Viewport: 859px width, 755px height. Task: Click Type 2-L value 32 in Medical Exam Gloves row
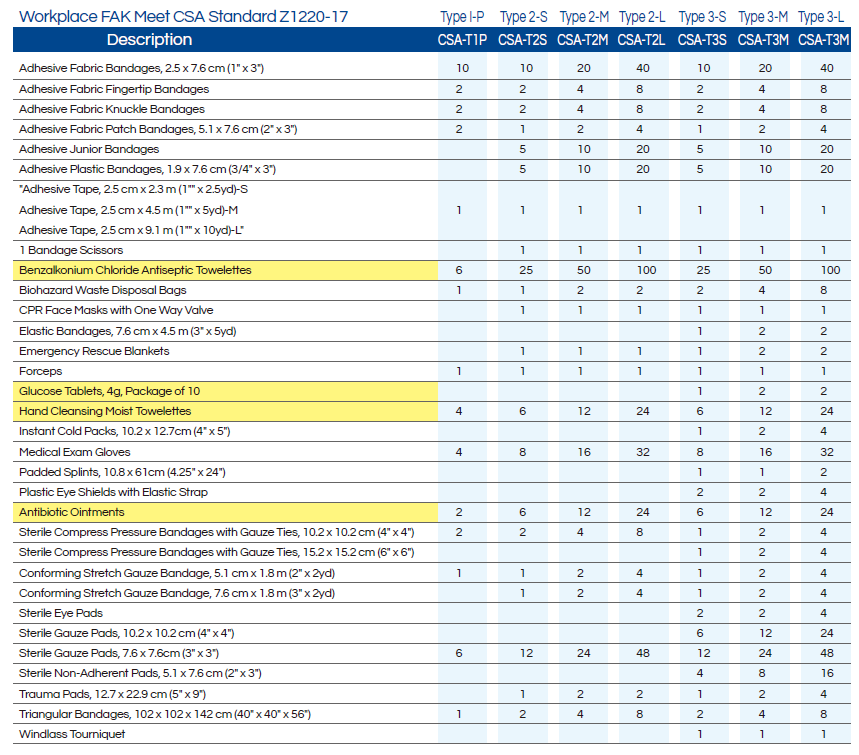pos(643,452)
